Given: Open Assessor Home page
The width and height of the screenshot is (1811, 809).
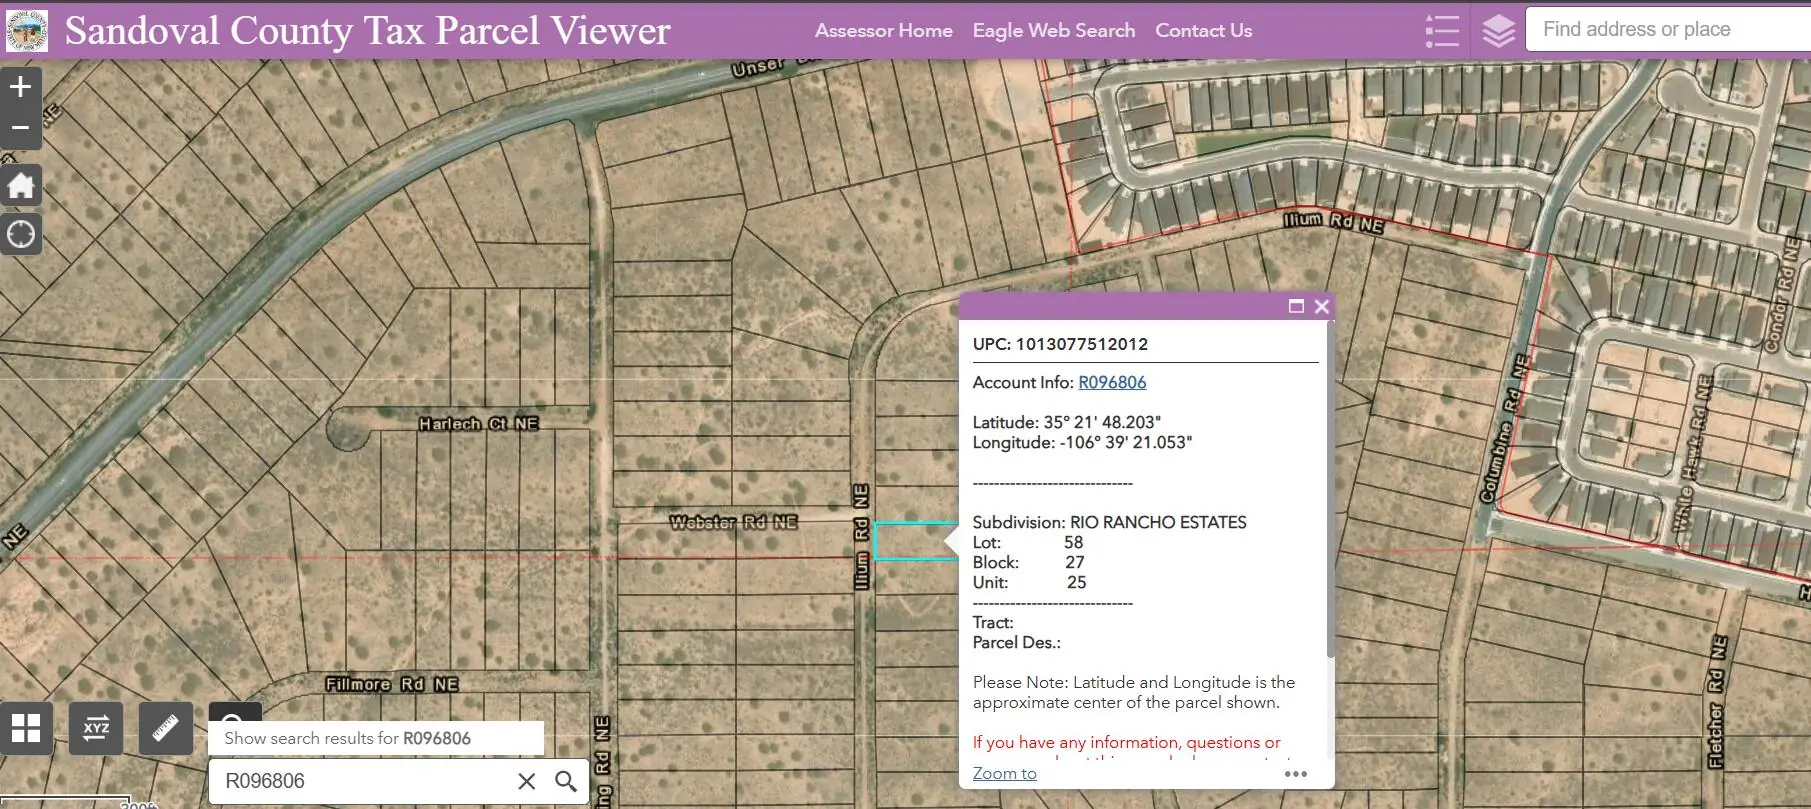Looking at the screenshot, I should coord(883,31).
